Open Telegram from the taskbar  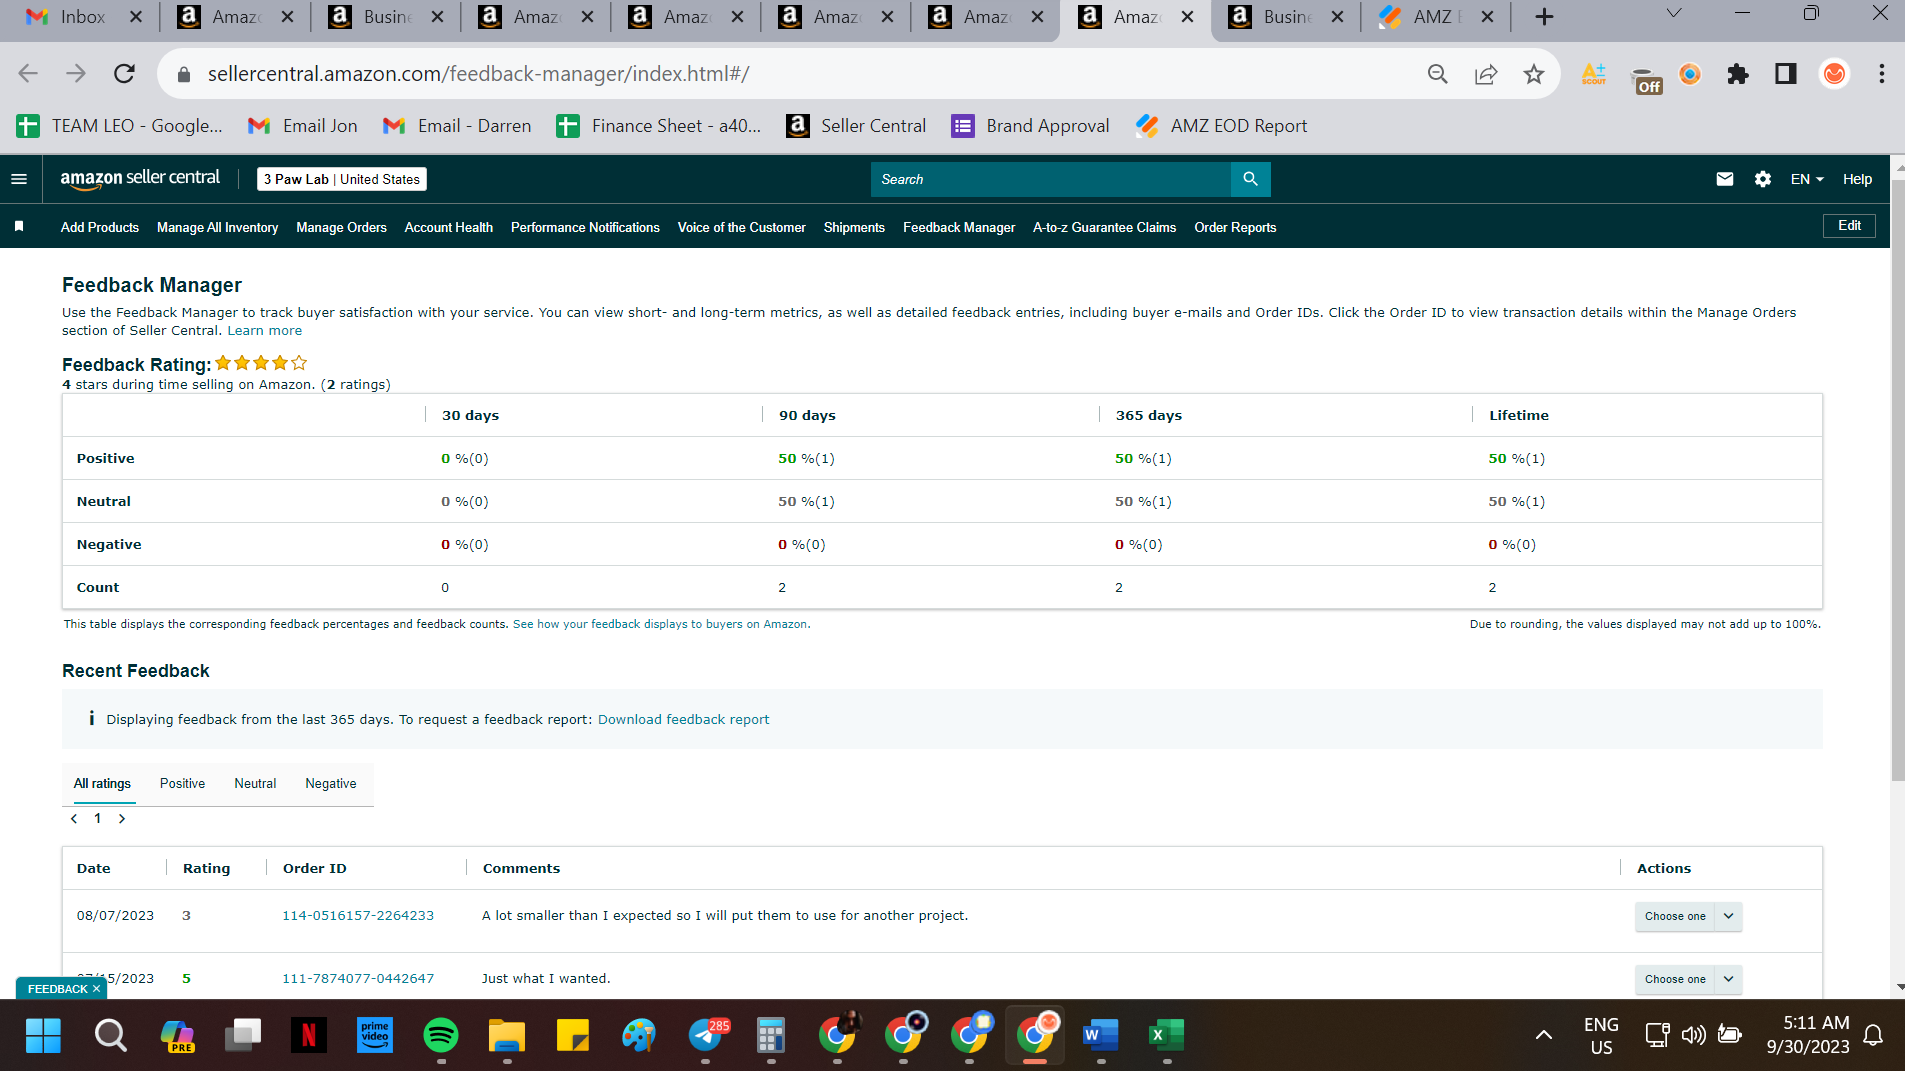[x=707, y=1035]
